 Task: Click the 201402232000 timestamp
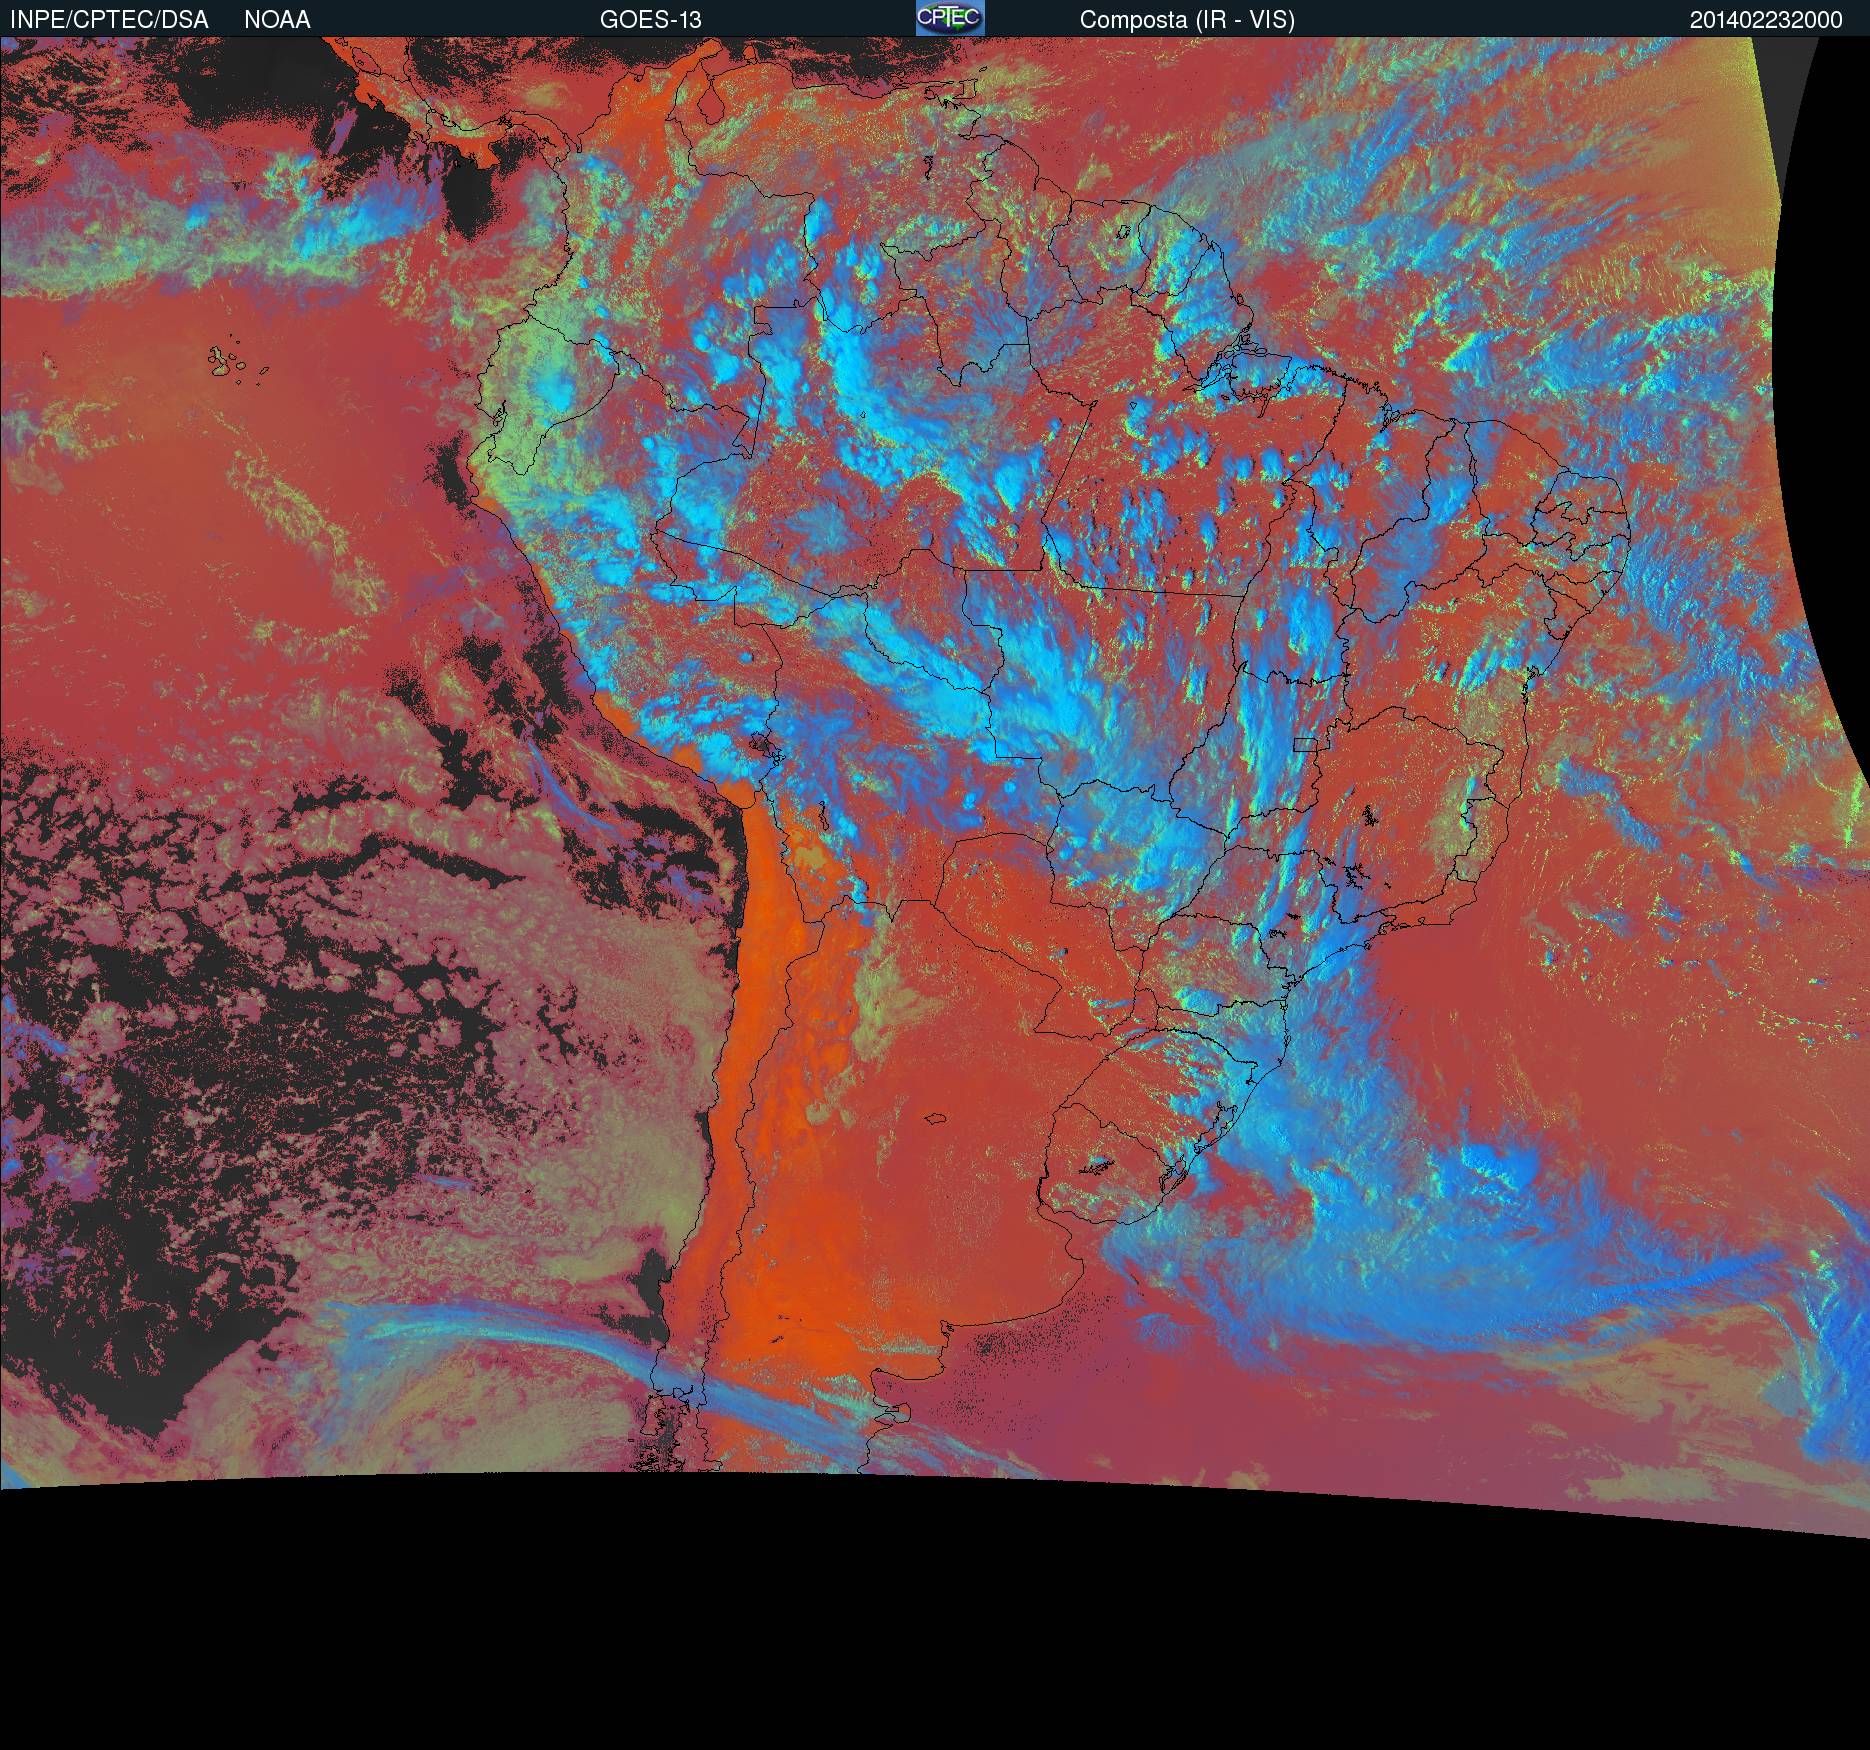(x=1766, y=20)
